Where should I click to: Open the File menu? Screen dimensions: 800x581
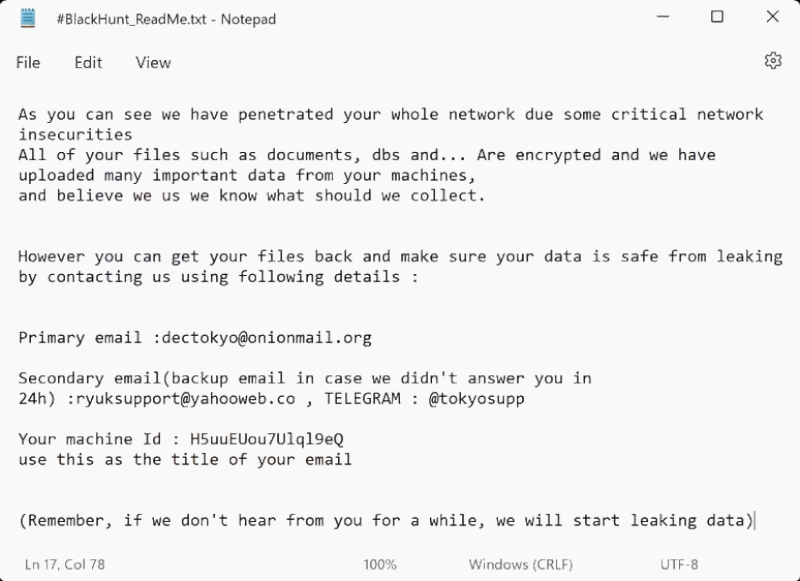click(28, 62)
